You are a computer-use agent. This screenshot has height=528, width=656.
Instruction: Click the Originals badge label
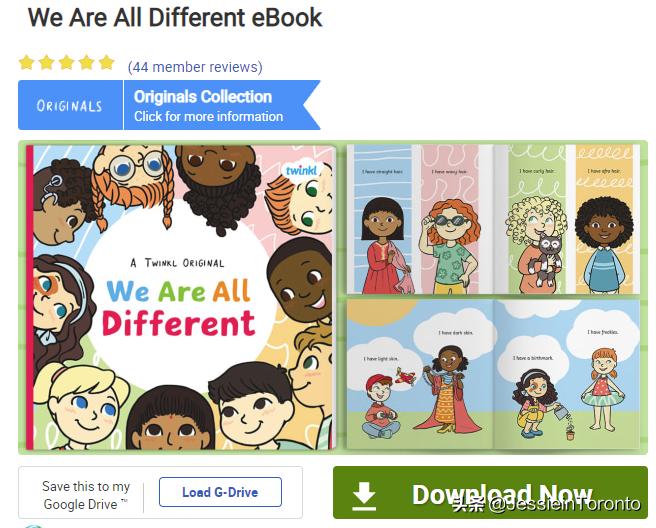70,105
